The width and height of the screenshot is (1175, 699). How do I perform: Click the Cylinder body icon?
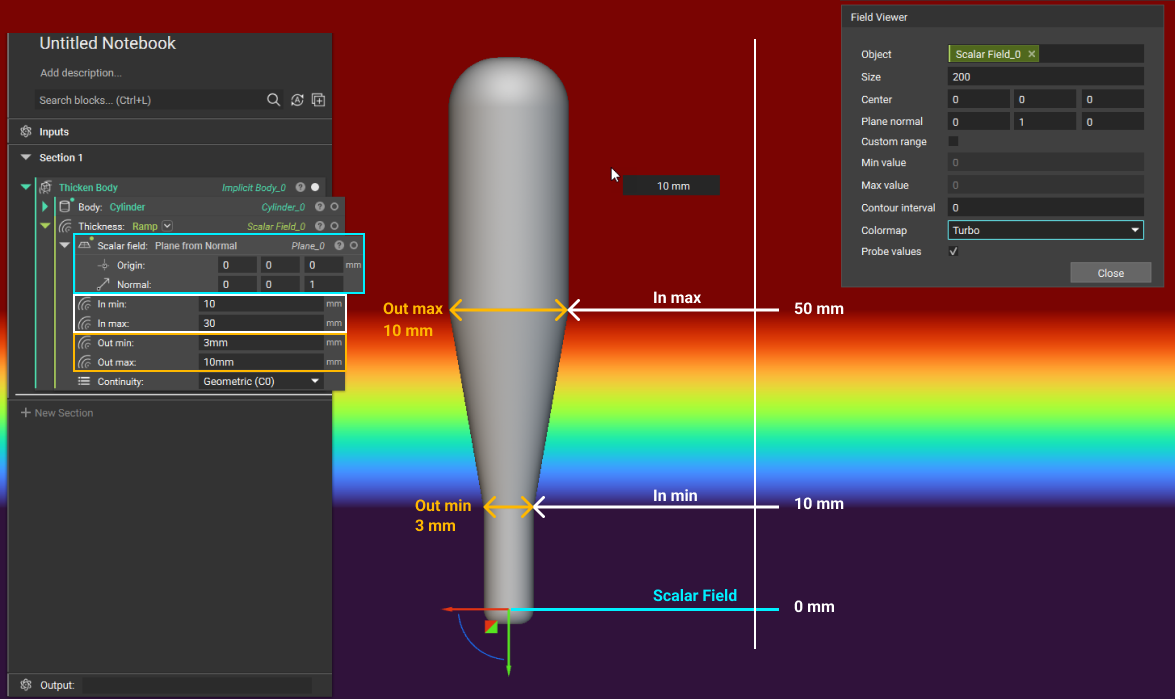point(66,206)
